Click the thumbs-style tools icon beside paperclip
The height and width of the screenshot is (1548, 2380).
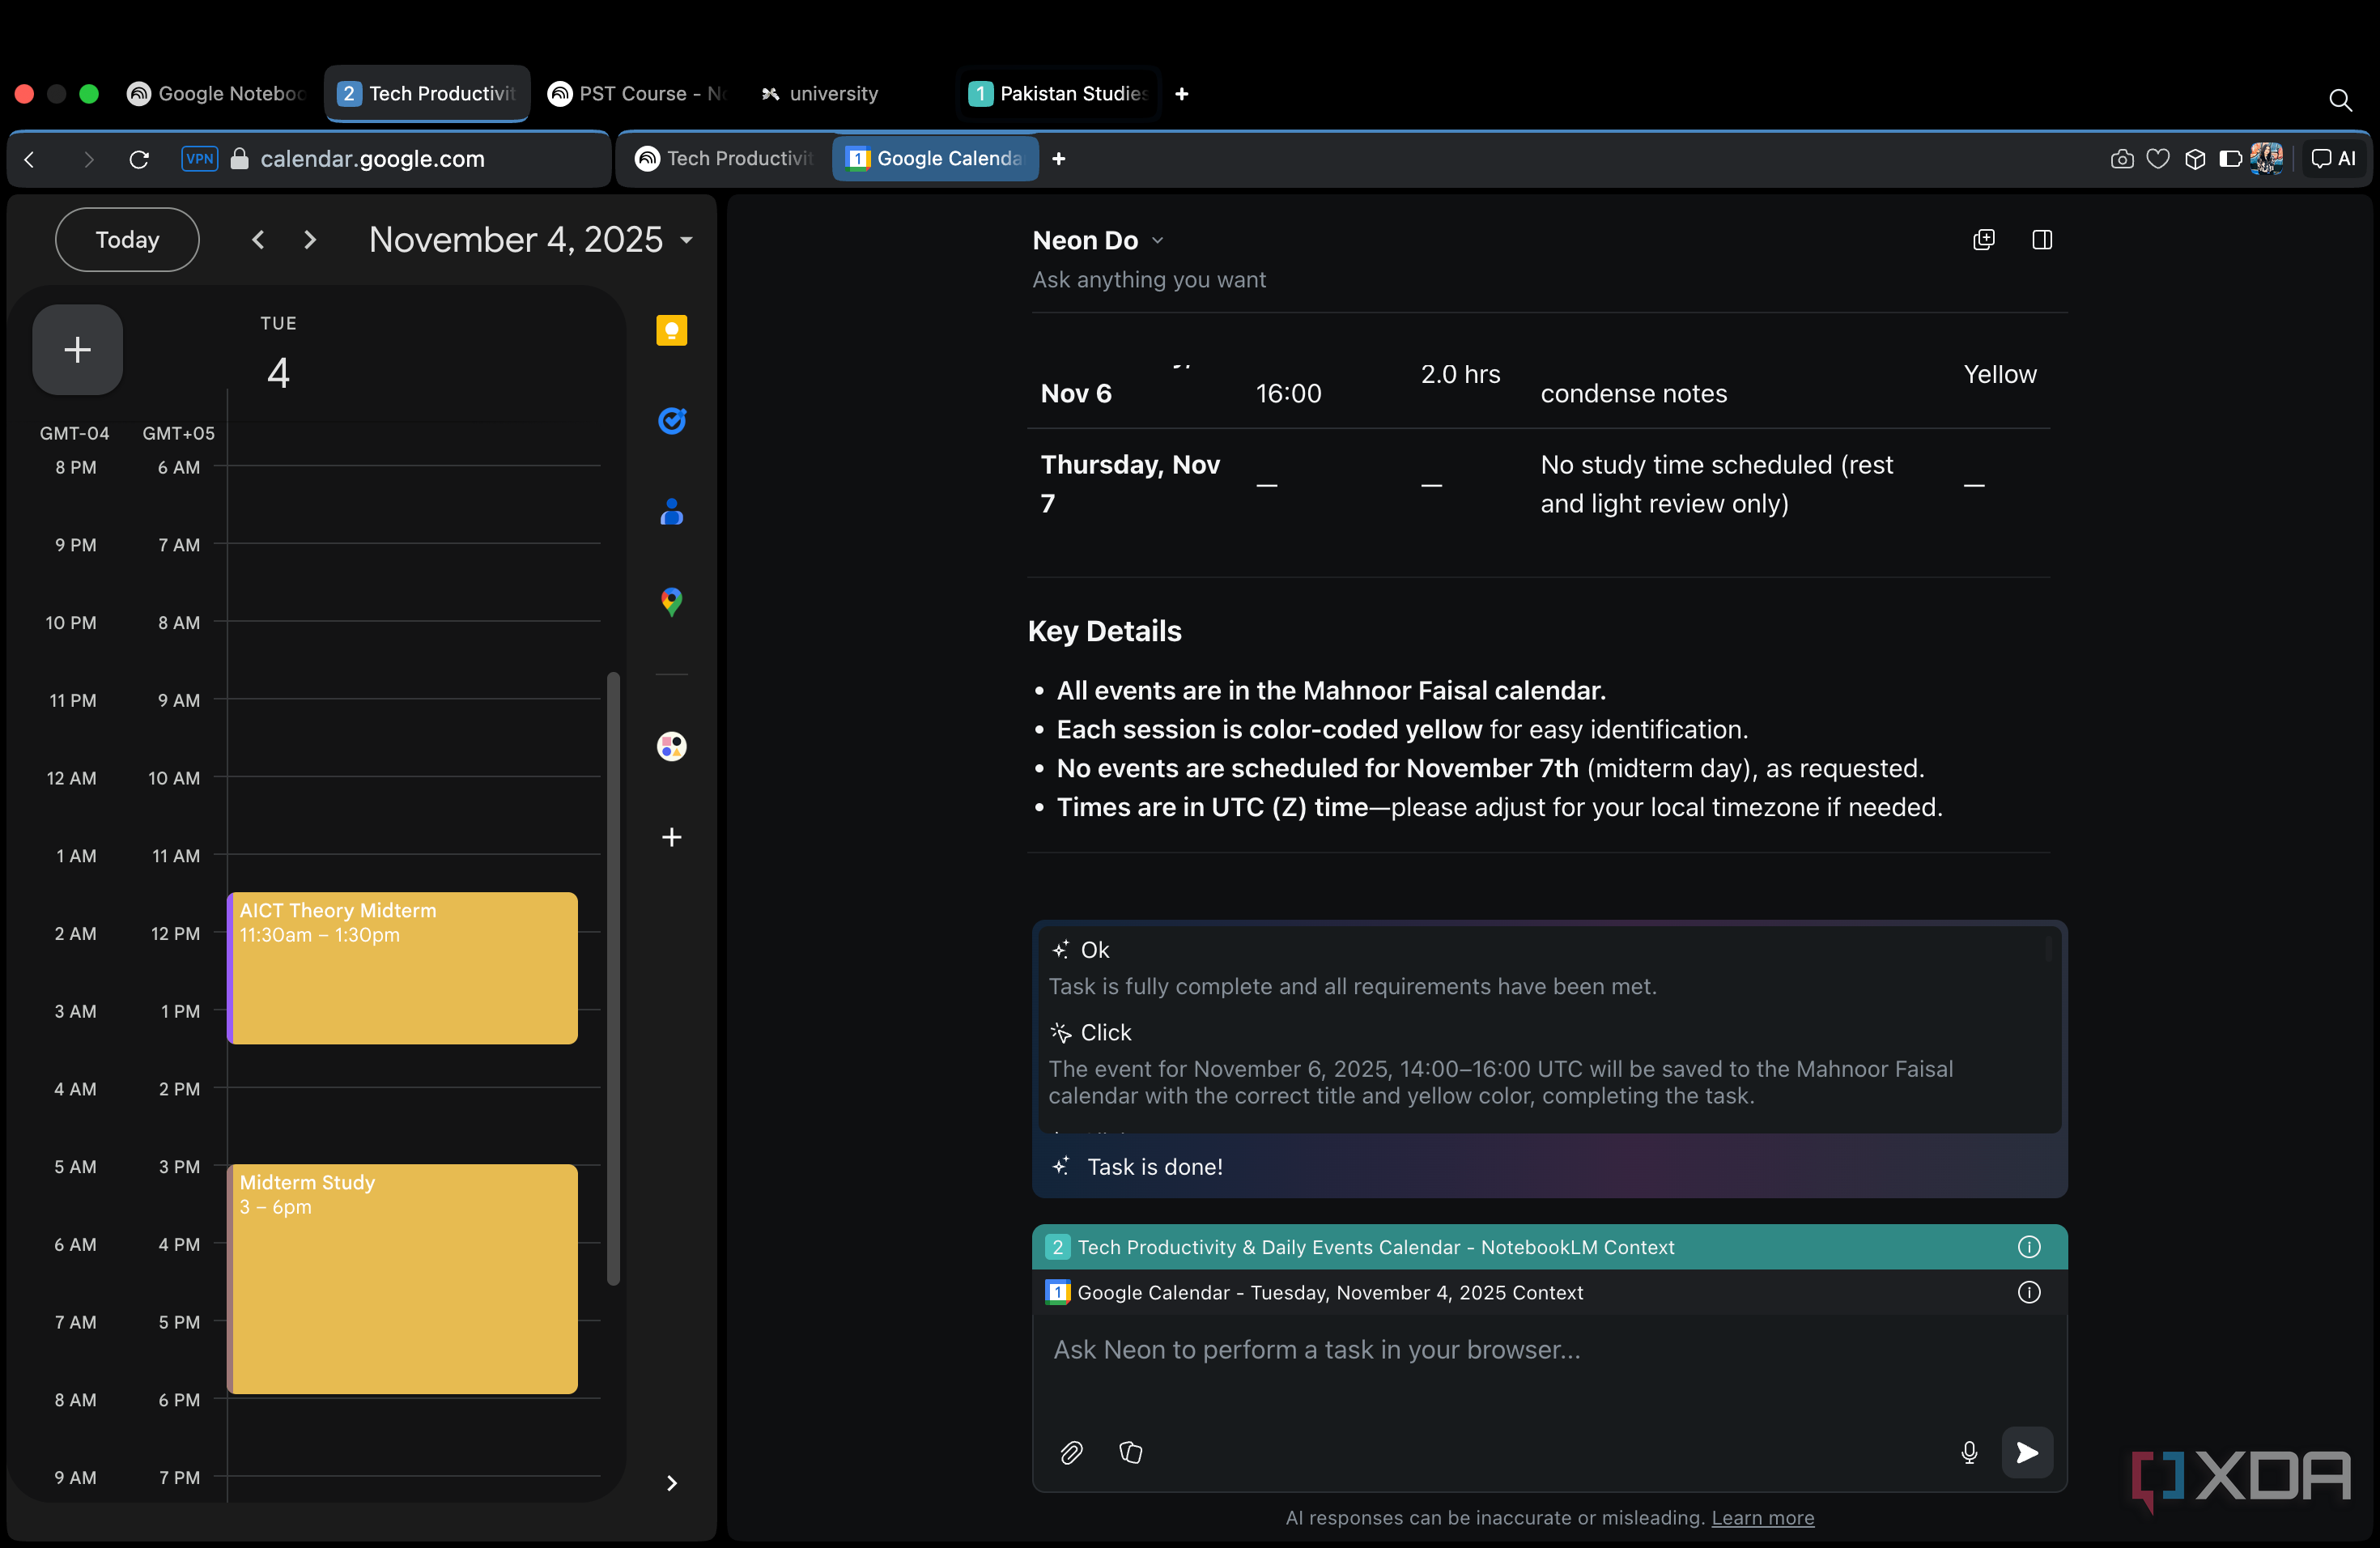[1130, 1452]
